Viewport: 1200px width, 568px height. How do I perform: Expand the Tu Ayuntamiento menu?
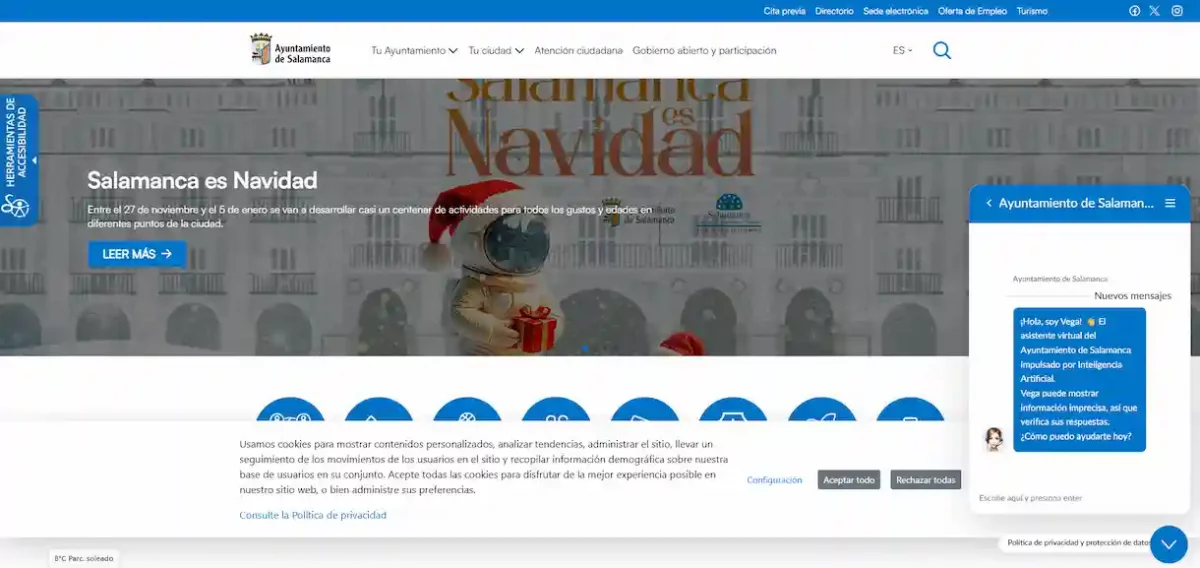tap(414, 51)
